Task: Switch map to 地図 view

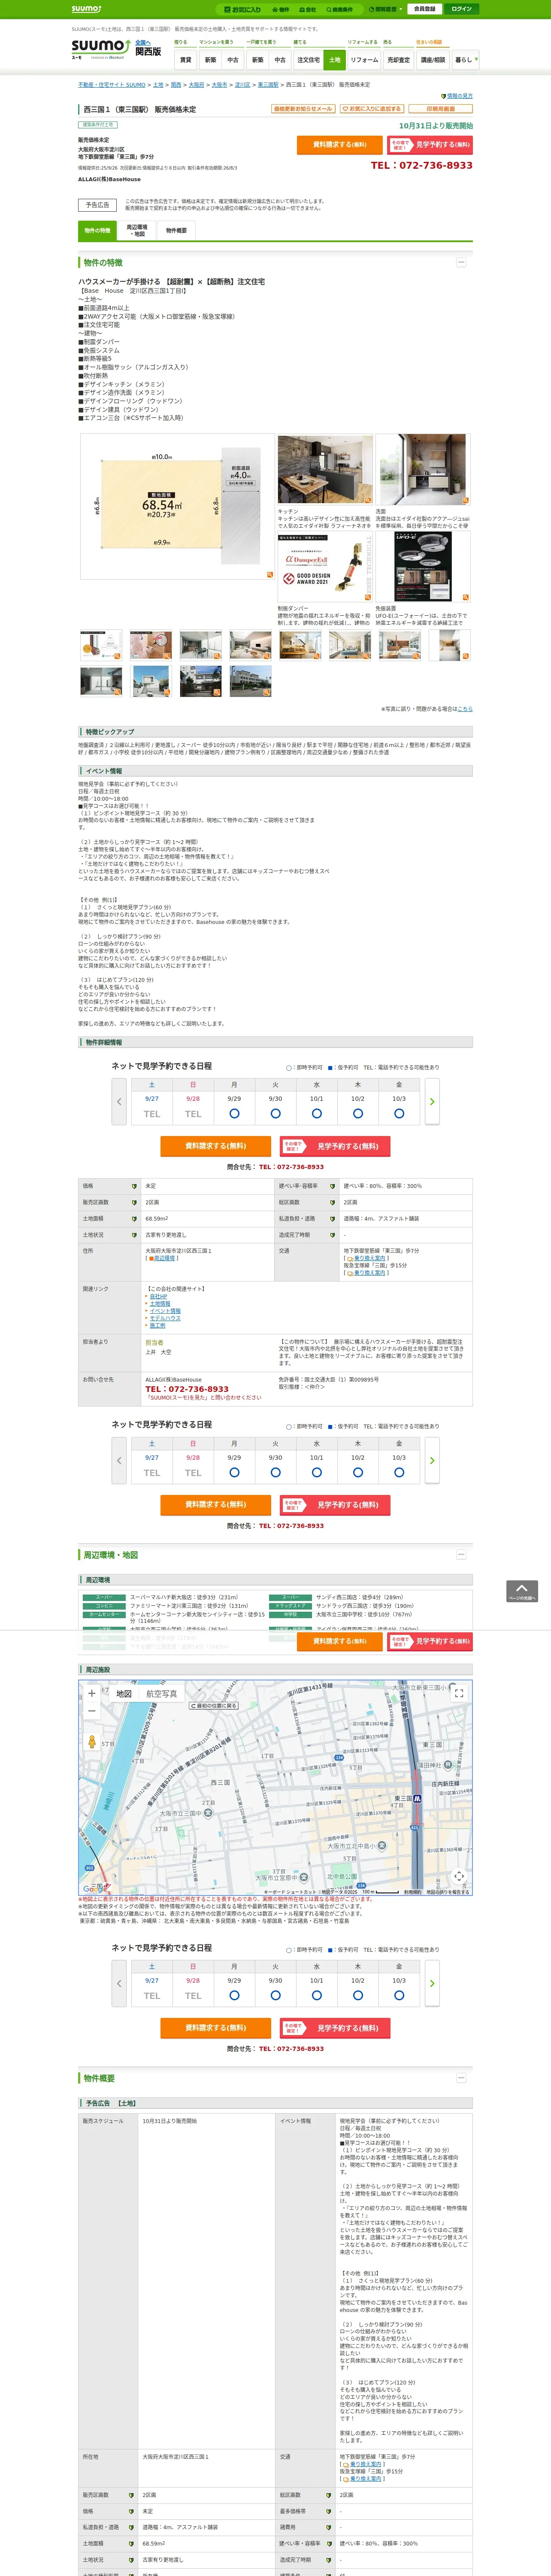Action: (124, 1694)
